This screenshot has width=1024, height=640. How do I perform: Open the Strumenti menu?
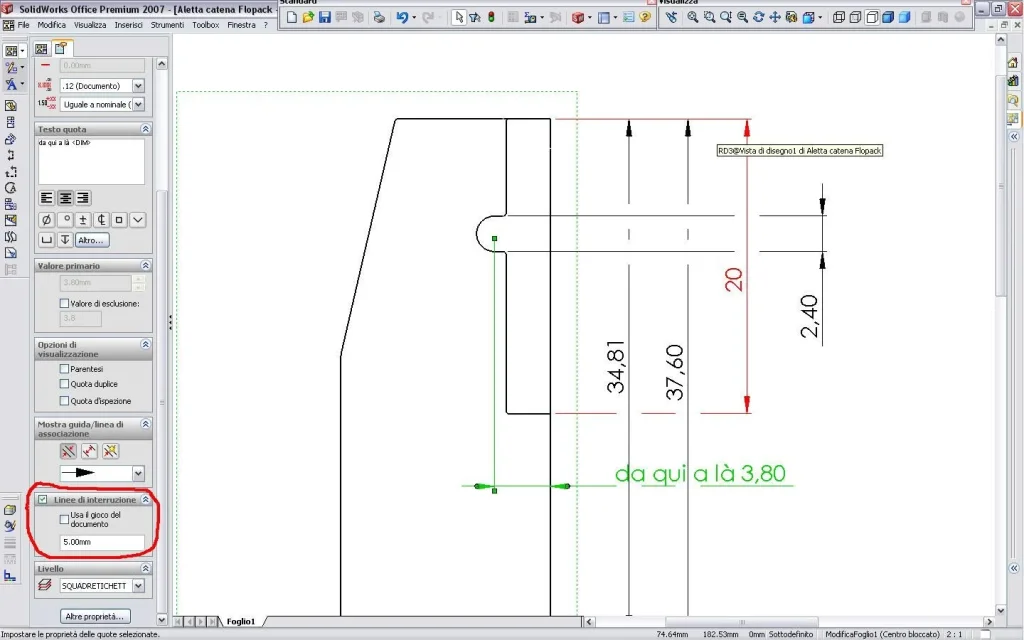point(167,25)
